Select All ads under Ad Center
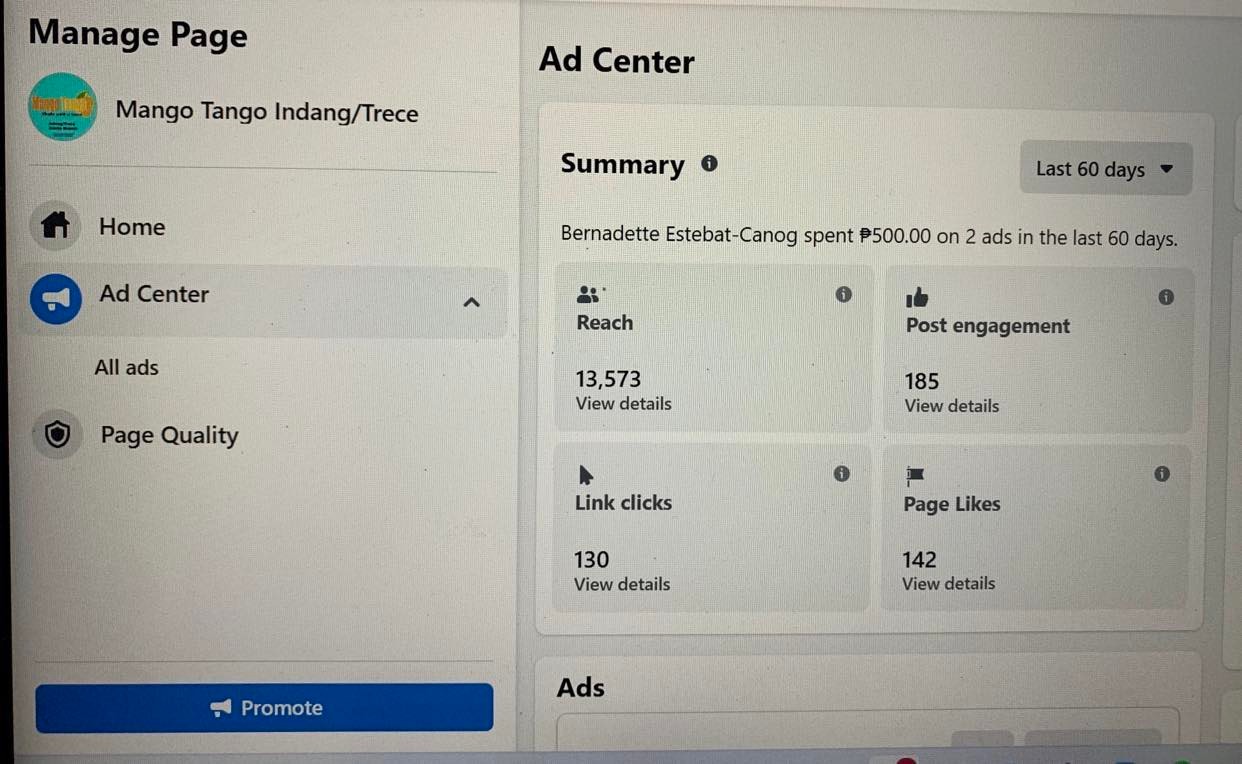1242x764 pixels. click(x=126, y=367)
